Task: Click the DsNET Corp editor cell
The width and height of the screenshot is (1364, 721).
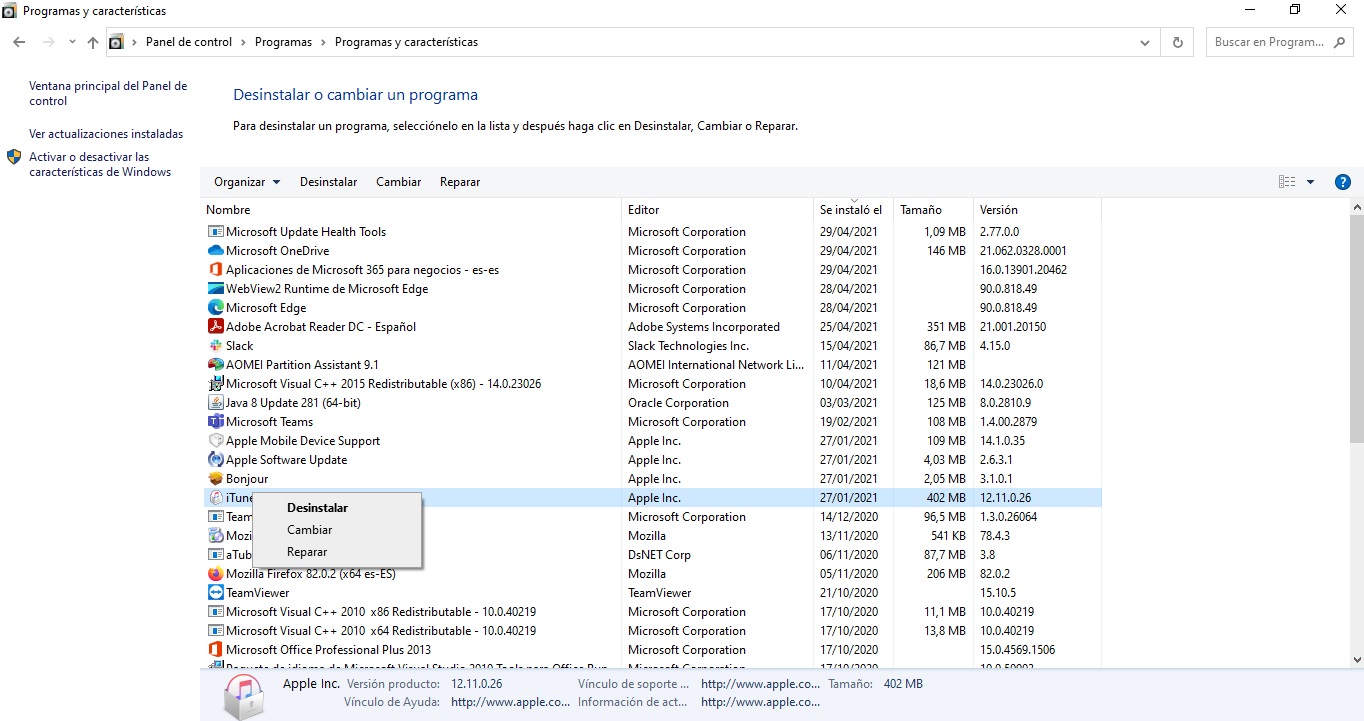Action: (659, 555)
